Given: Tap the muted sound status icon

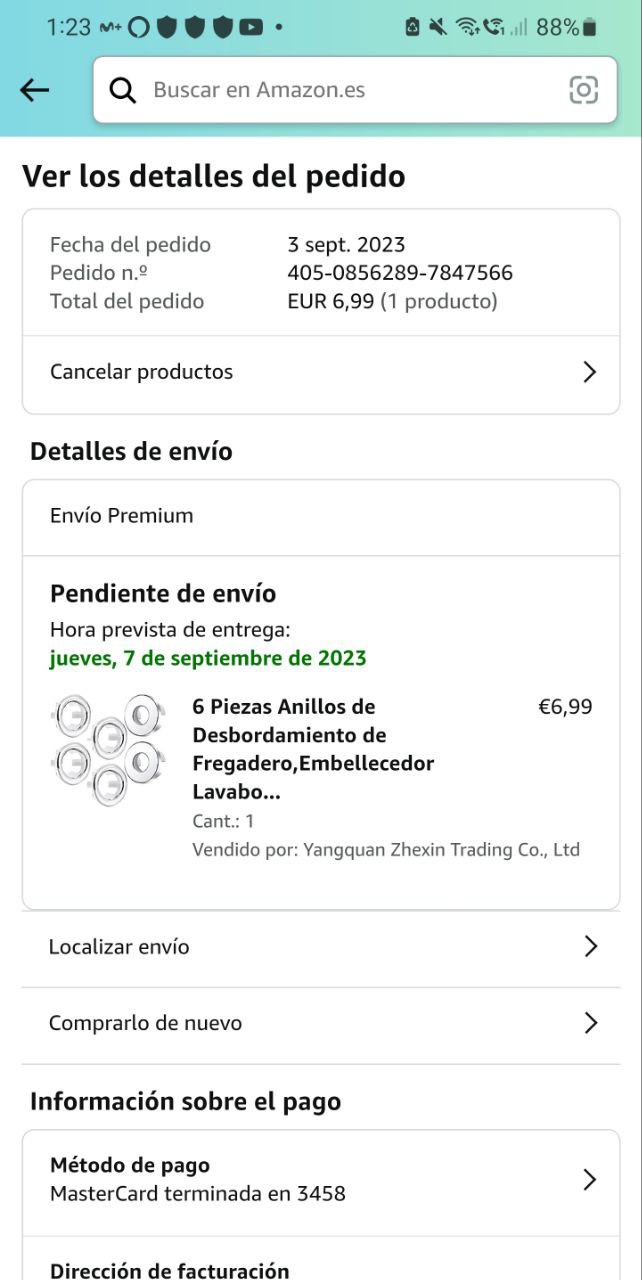Looking at the screenshot, I should [x=438, y=27].
